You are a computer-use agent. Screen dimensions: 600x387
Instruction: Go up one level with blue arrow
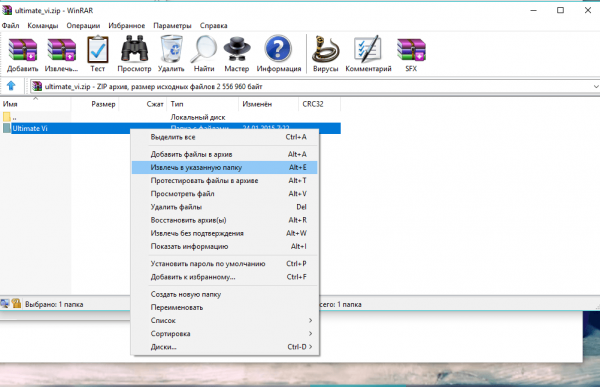[x=11, y=86]
